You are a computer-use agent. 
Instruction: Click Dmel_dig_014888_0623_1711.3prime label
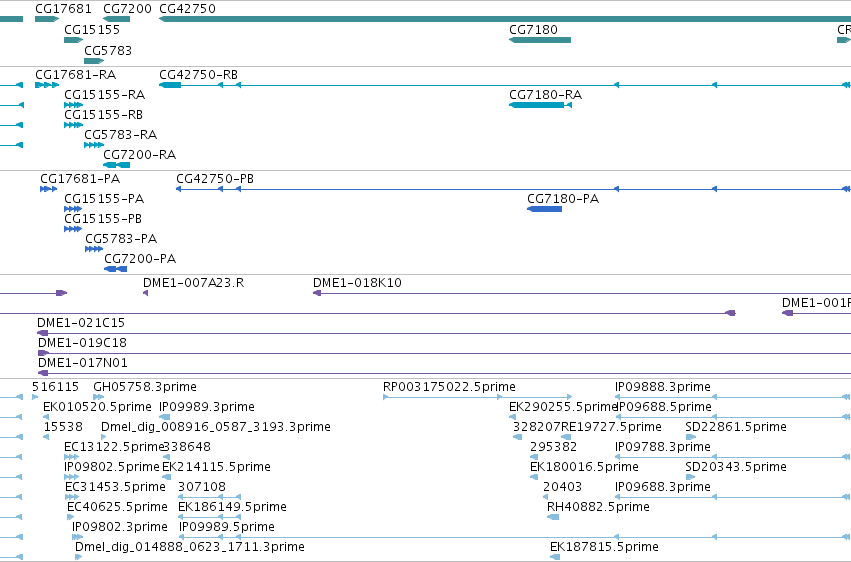pos(189,547)
